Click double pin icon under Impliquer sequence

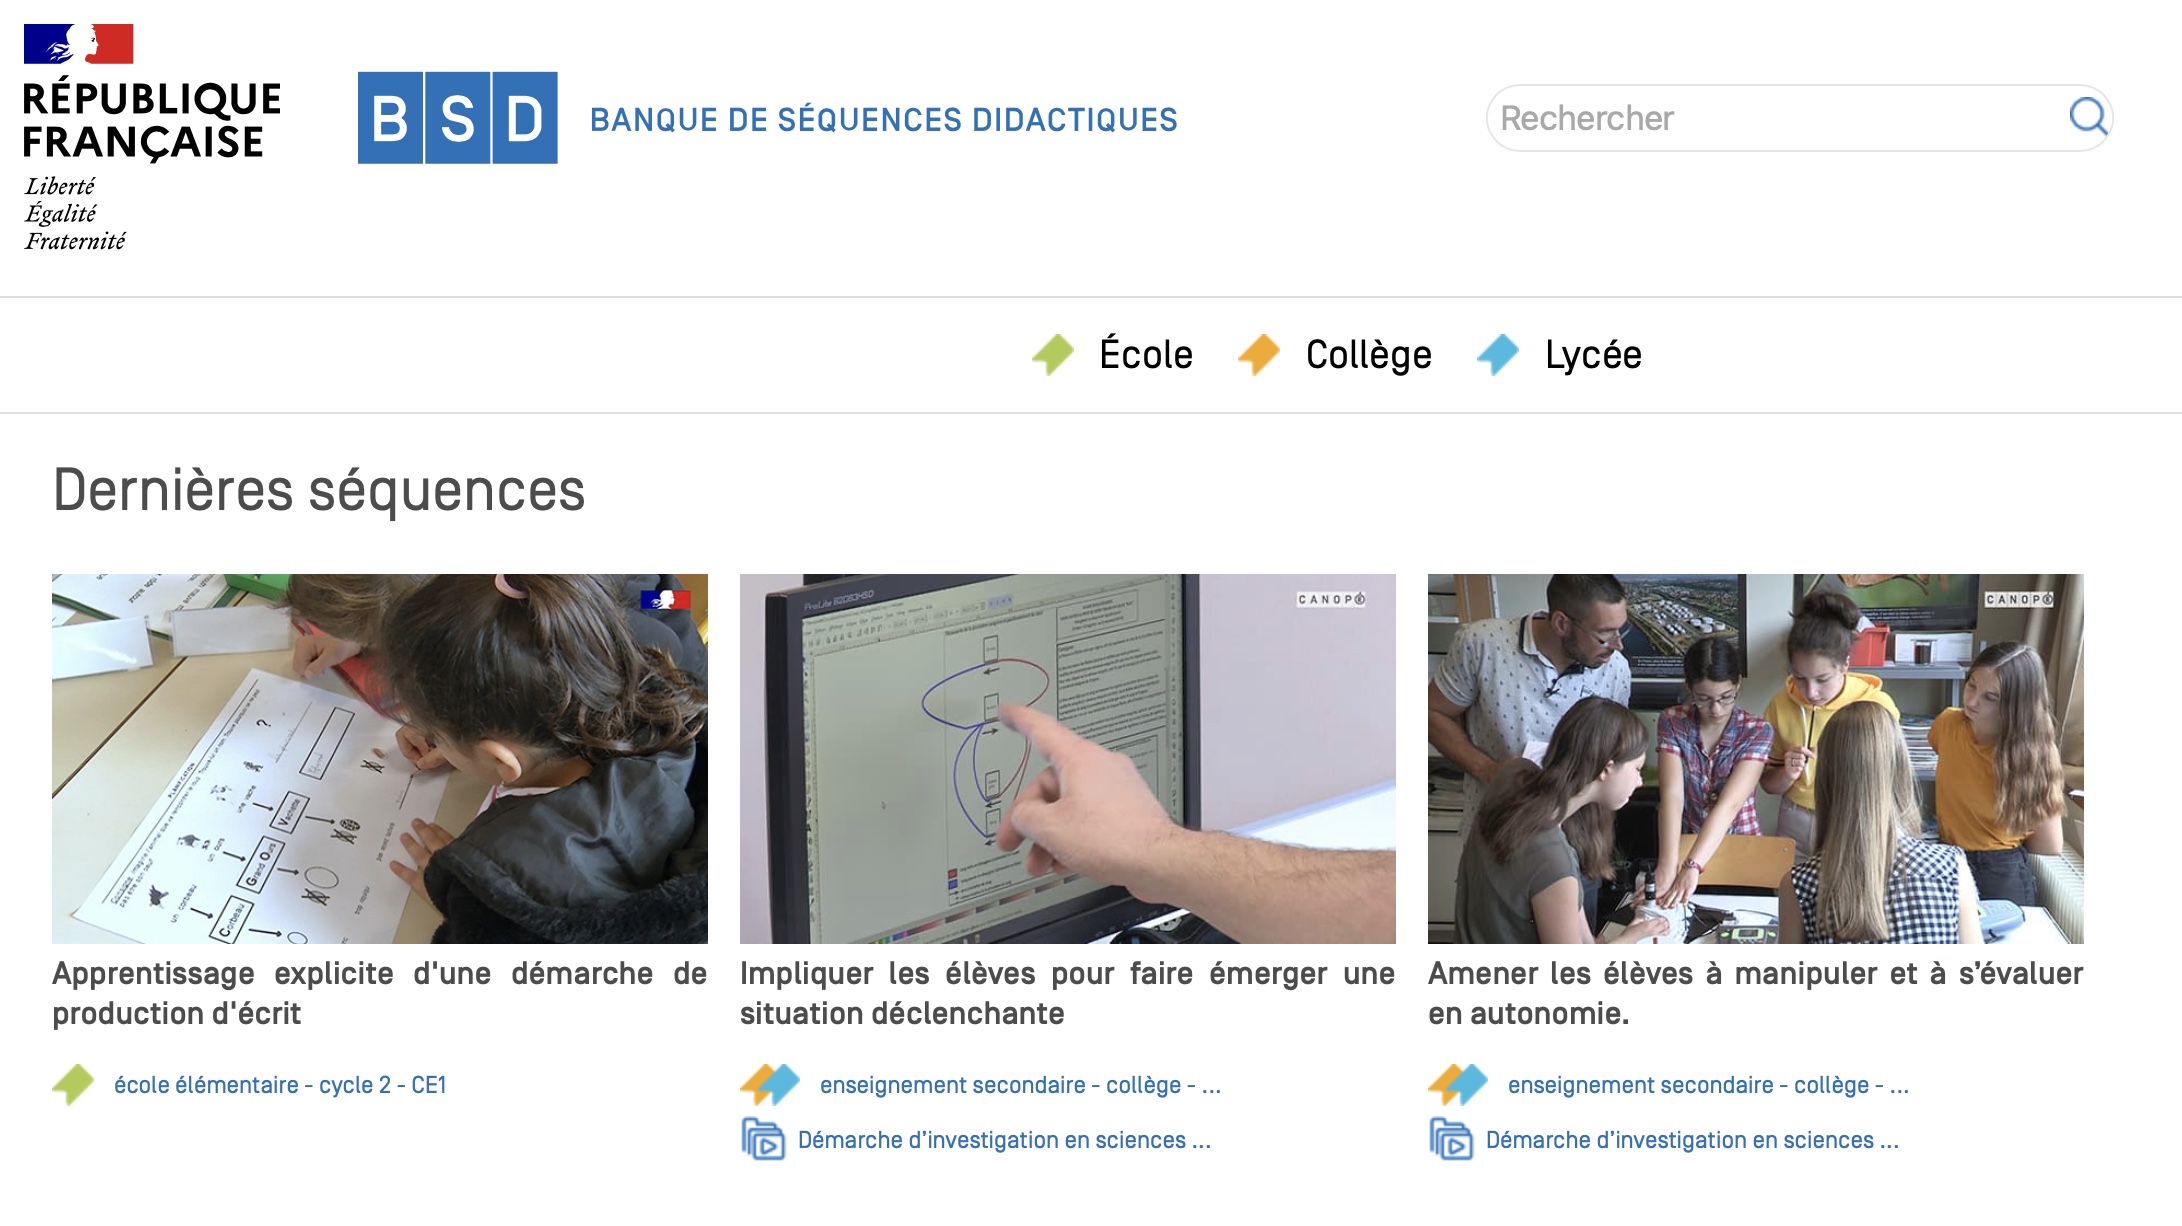[x=770, y=1085]
